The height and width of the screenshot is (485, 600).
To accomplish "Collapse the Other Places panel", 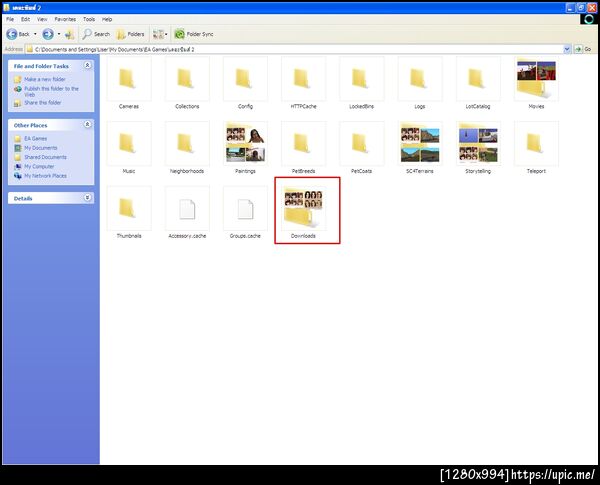I will click(x=87, y=124).
